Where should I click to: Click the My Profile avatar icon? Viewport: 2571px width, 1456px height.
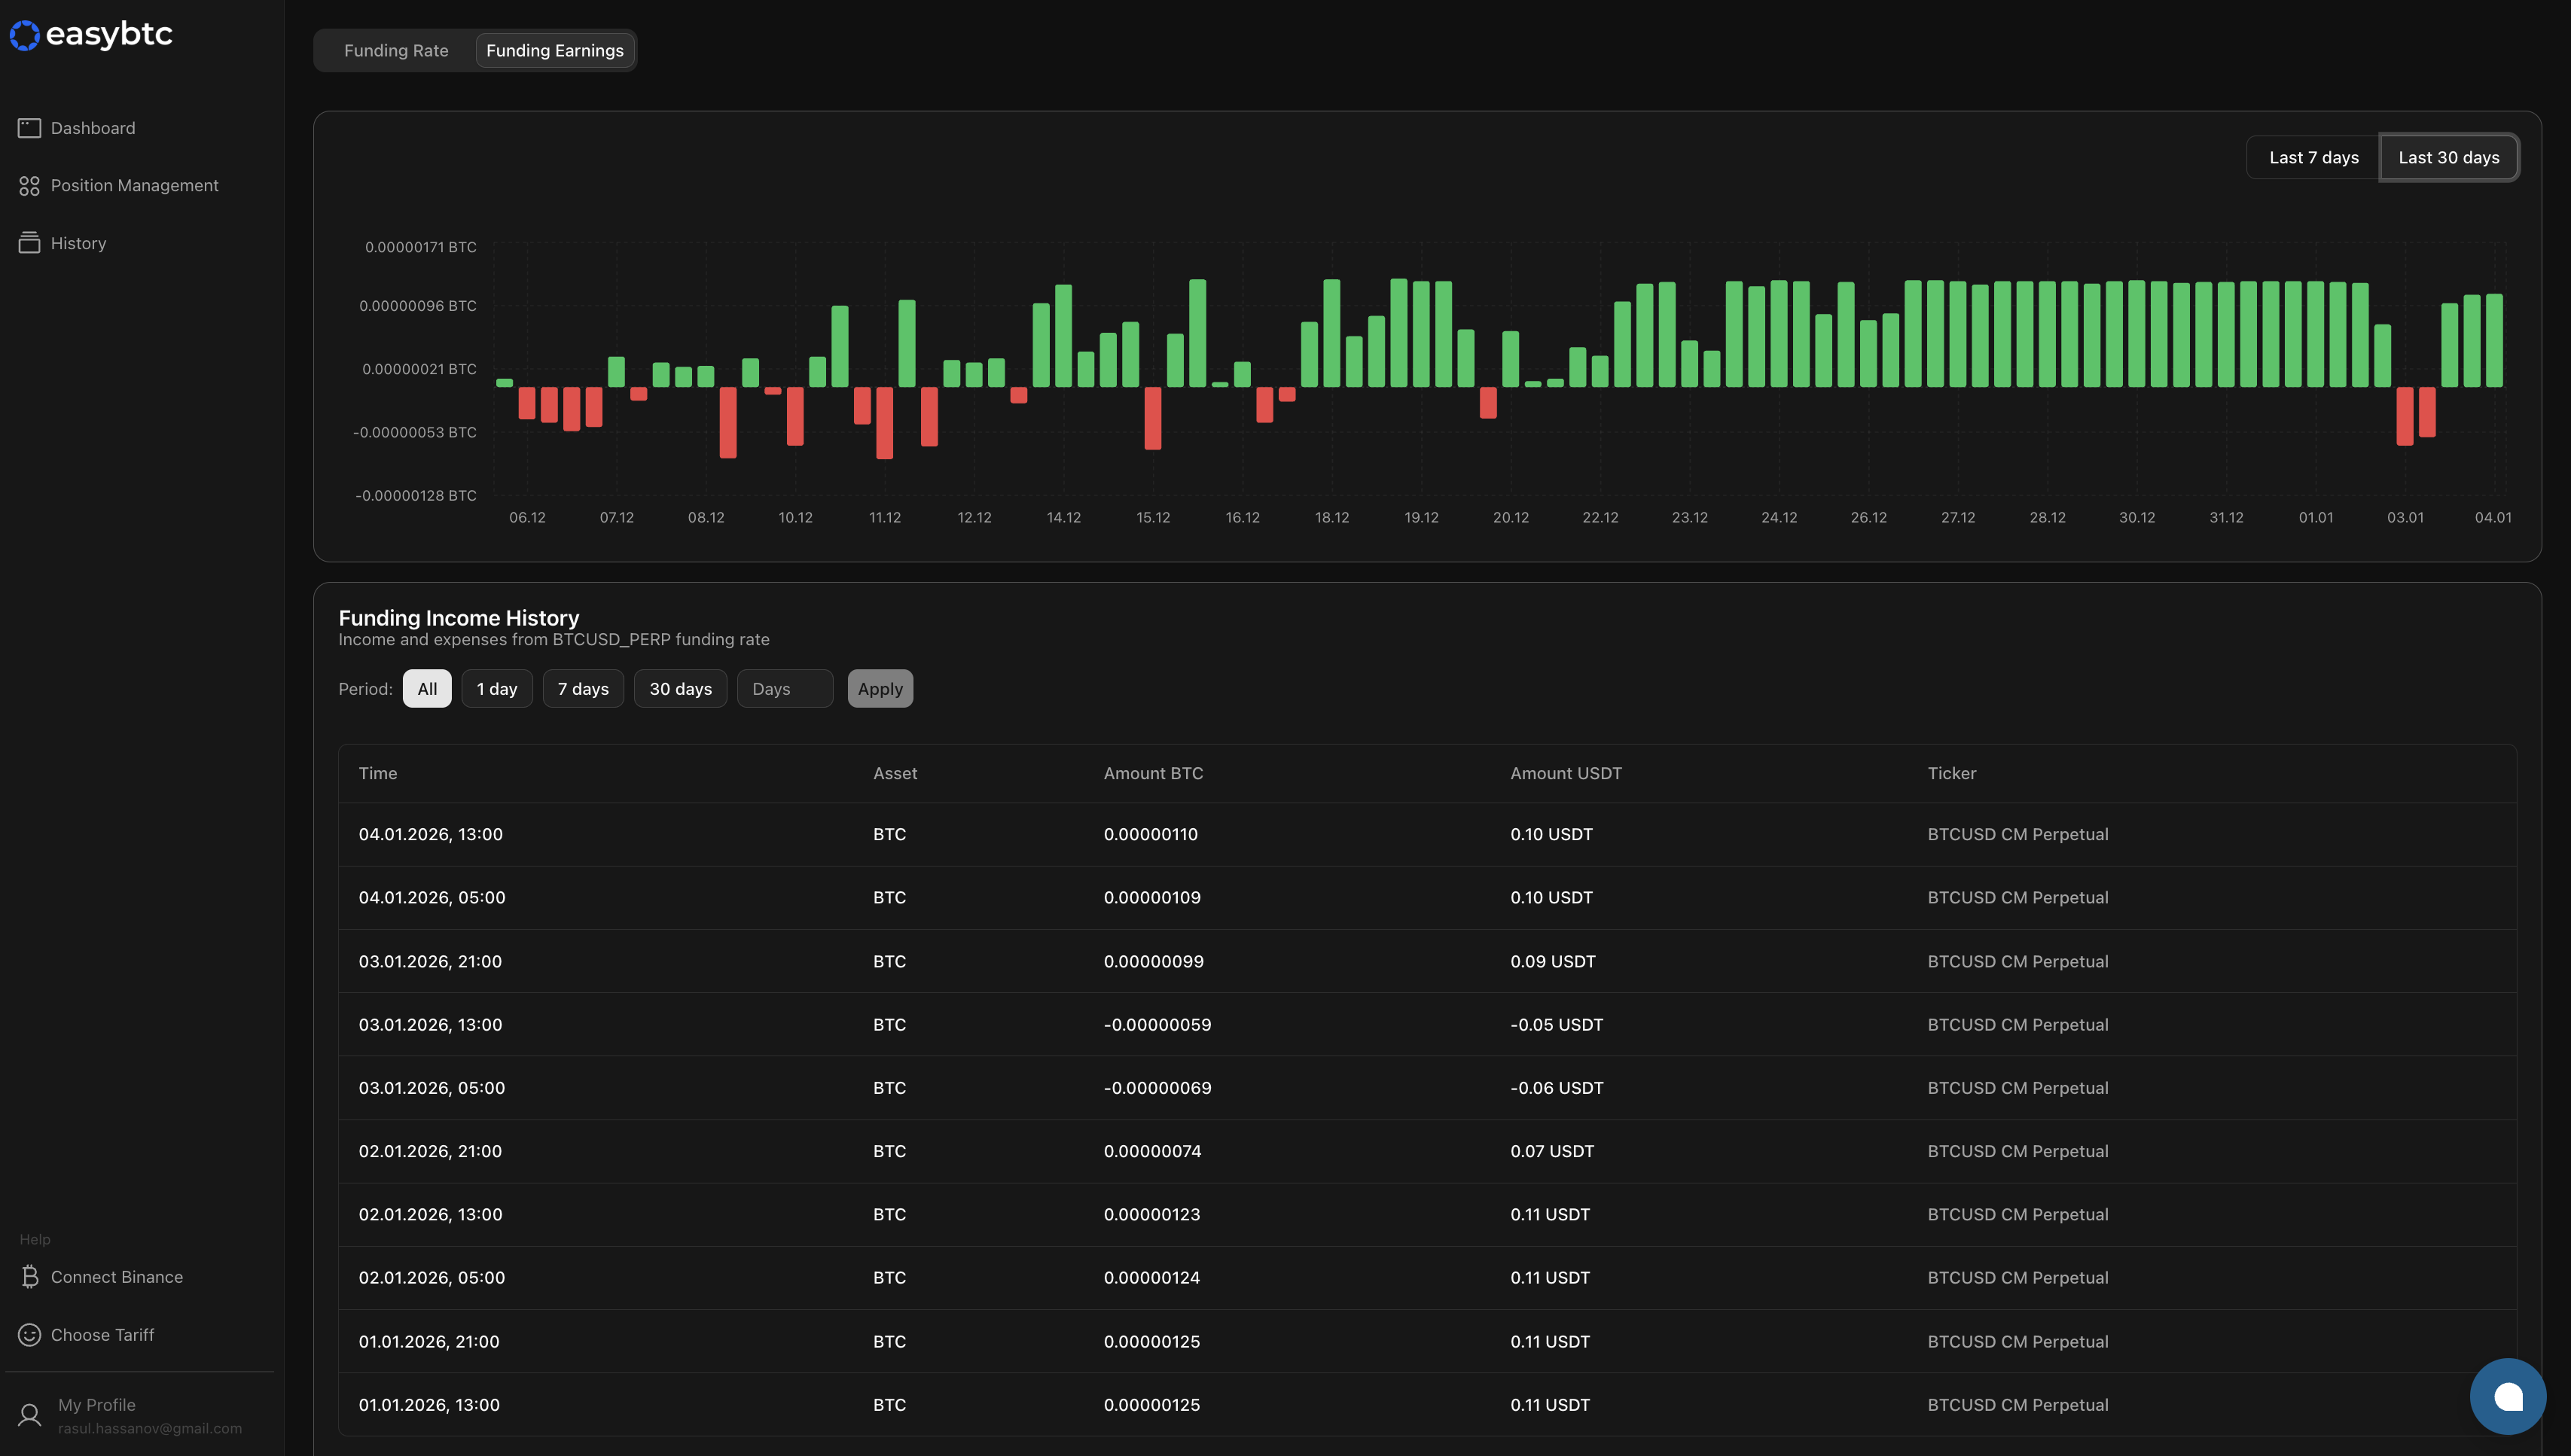28,1414
